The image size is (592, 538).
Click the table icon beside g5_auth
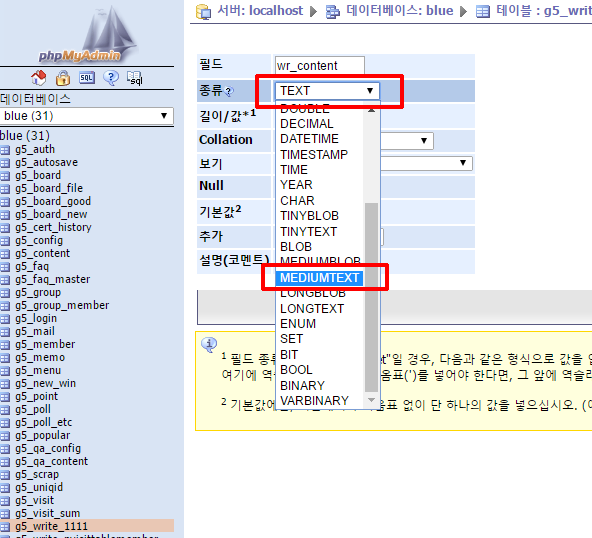5,150
